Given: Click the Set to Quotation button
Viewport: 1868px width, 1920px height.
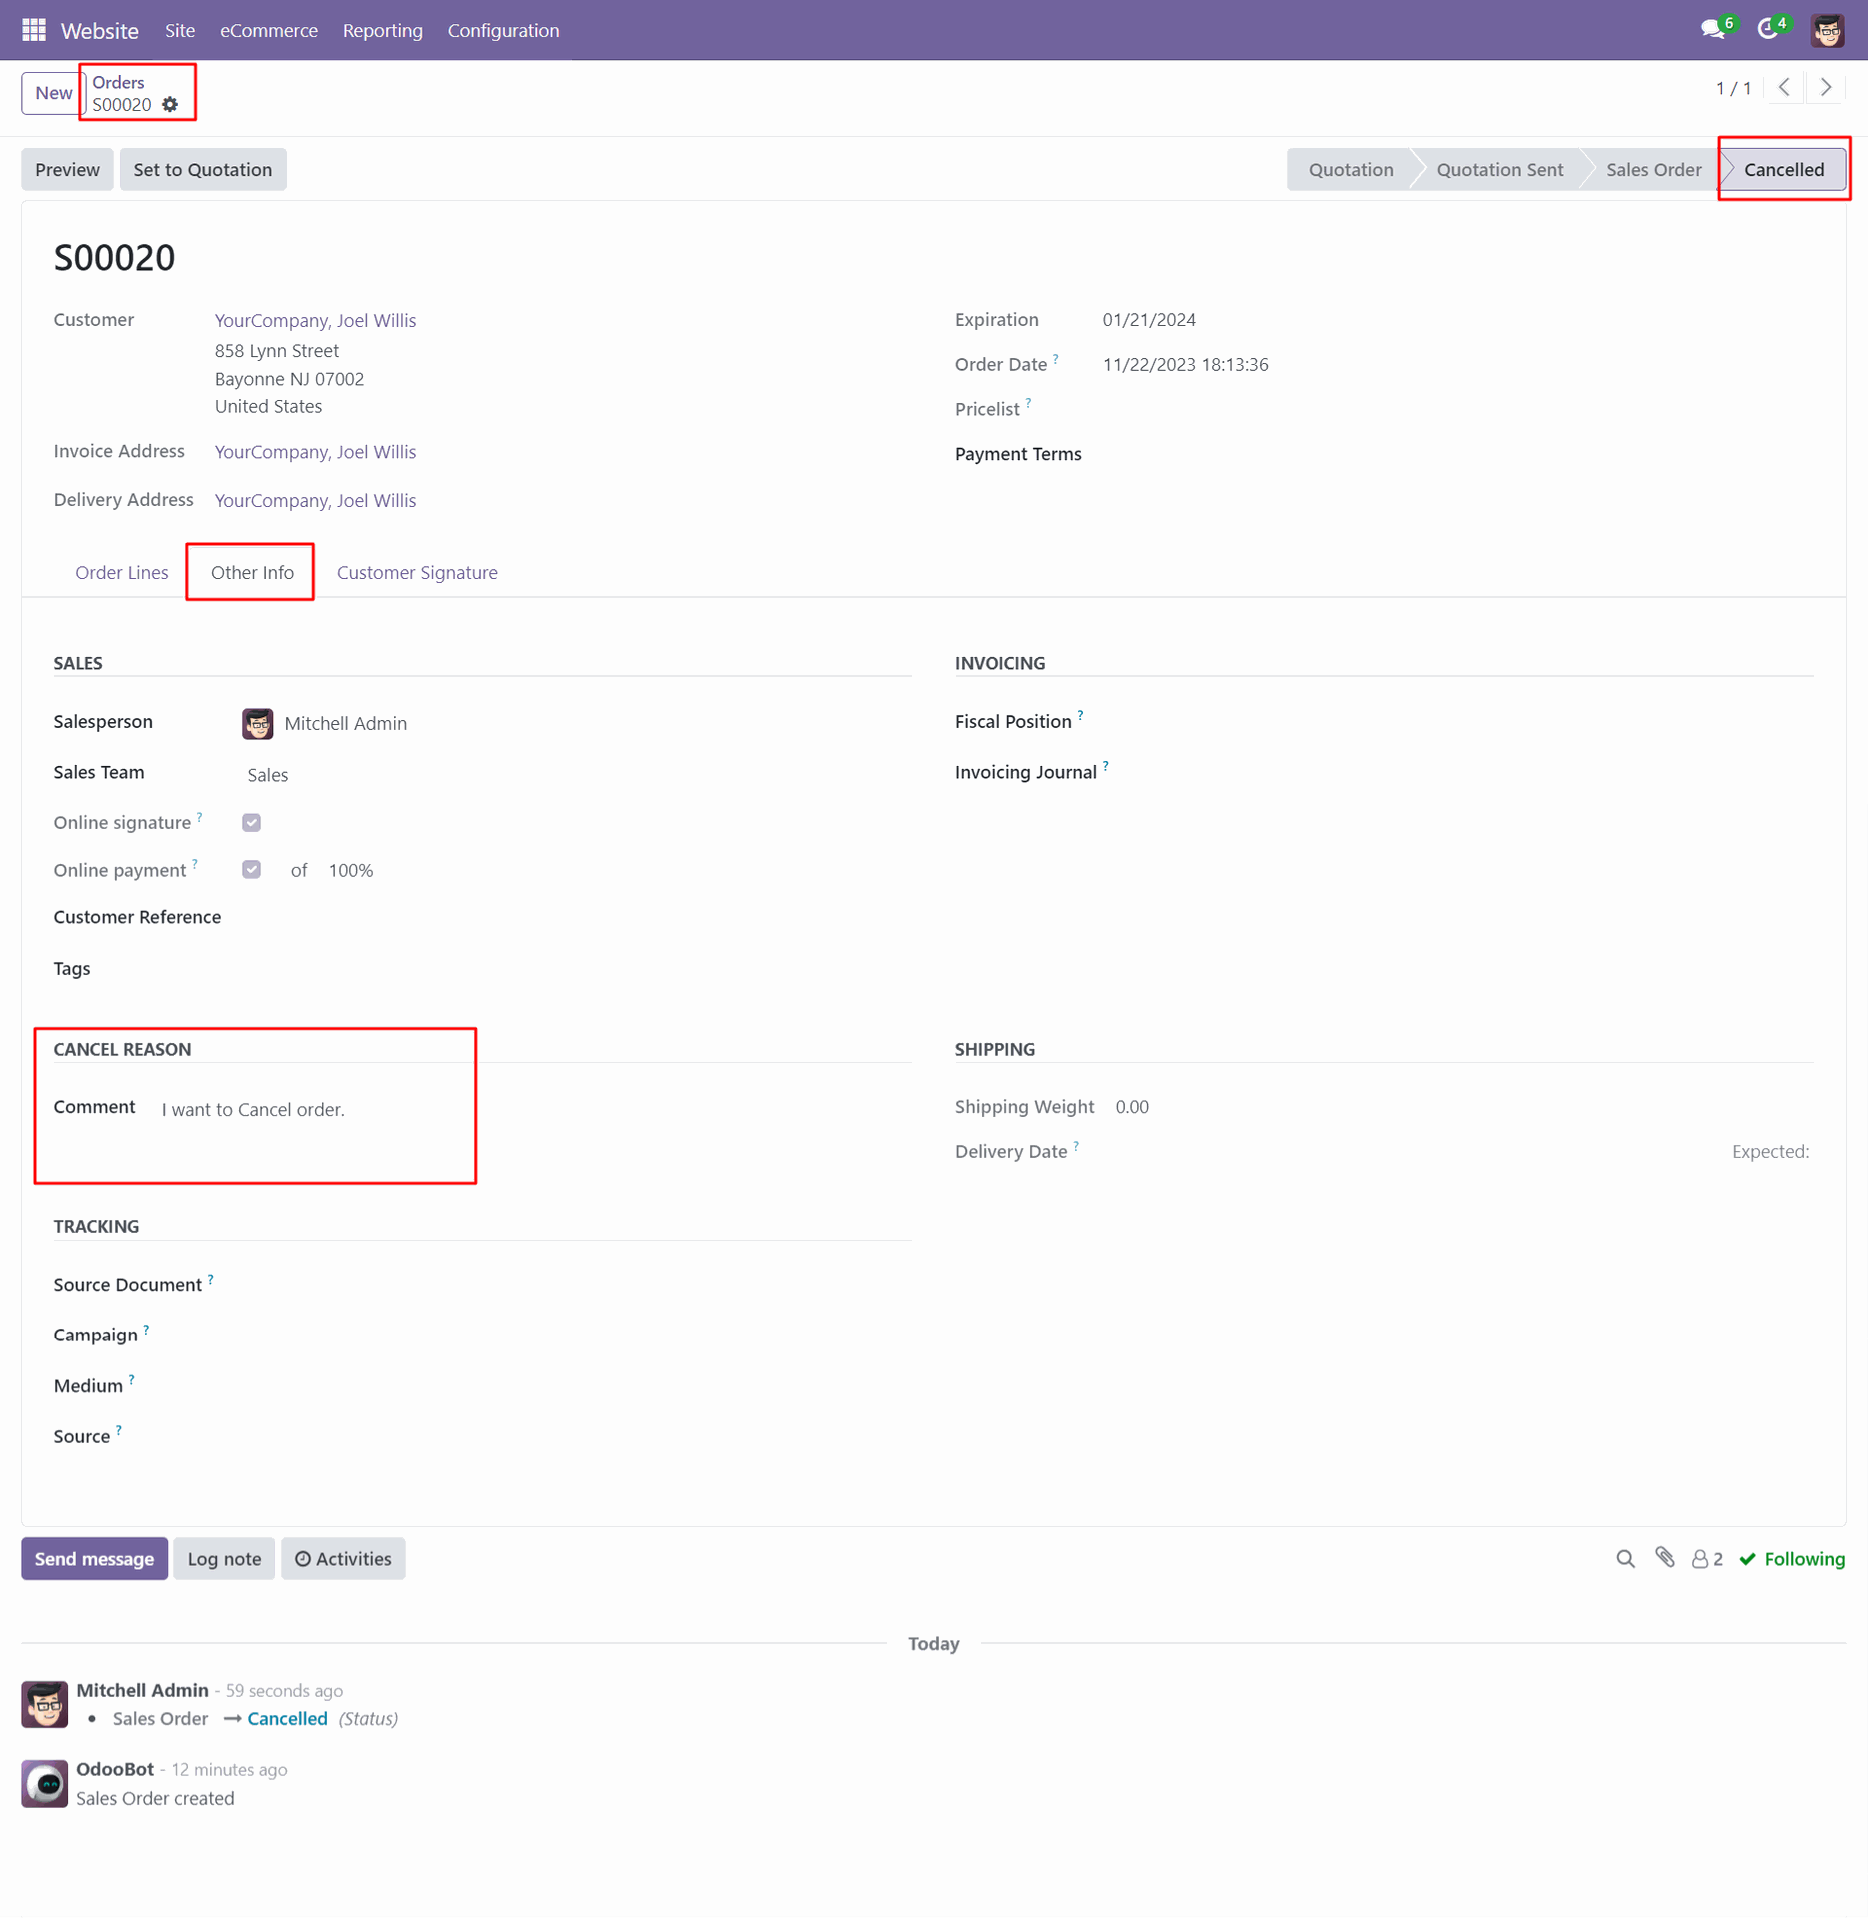Looking at the screenshot, I should 203,169.
